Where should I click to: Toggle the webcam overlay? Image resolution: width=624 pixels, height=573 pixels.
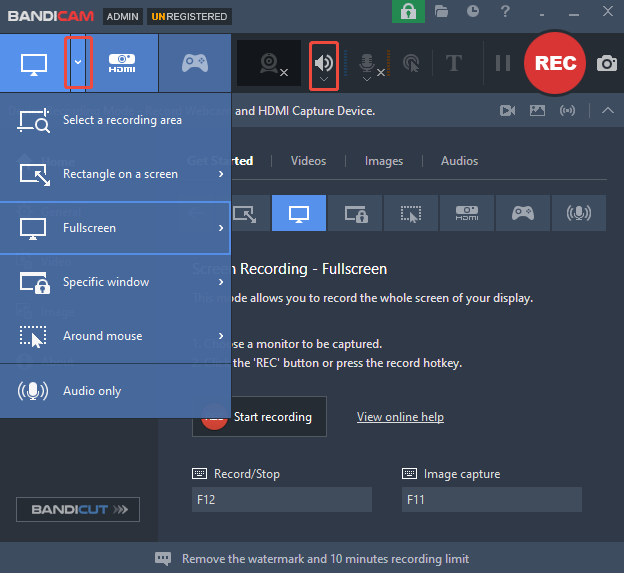coord(269,63)
